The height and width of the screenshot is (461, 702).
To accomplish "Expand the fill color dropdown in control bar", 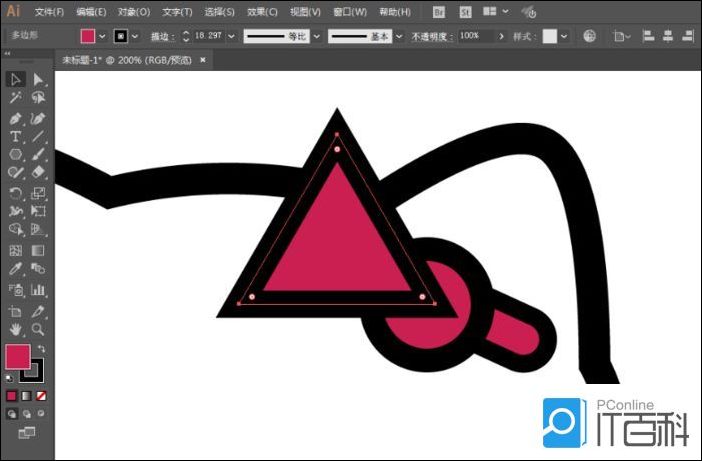I will [103, 36].
